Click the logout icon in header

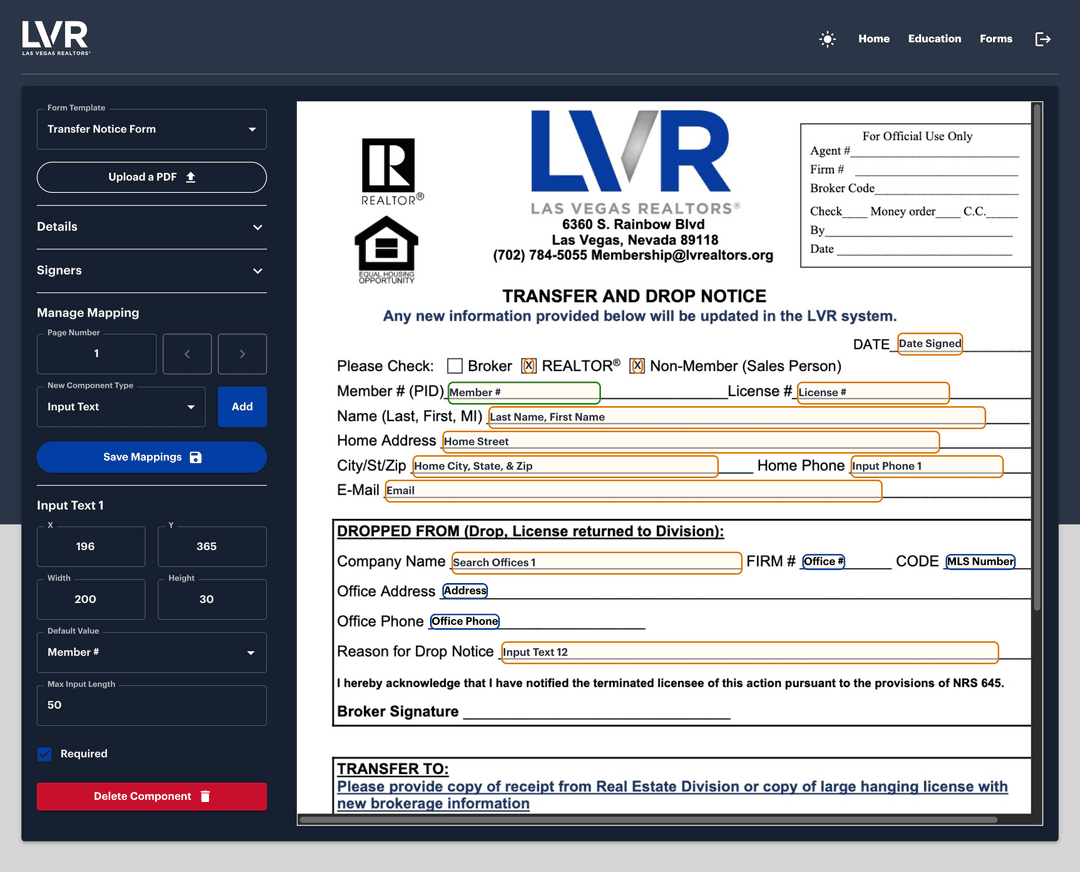(1043, 39)
